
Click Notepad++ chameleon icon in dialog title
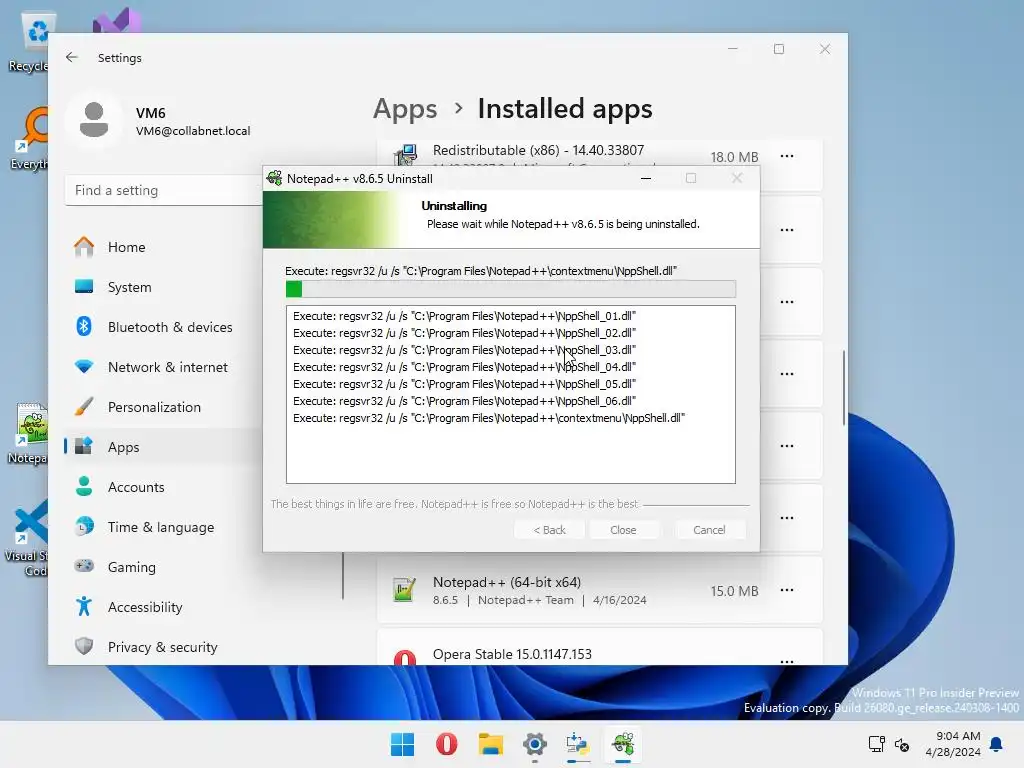click(274, 178)
